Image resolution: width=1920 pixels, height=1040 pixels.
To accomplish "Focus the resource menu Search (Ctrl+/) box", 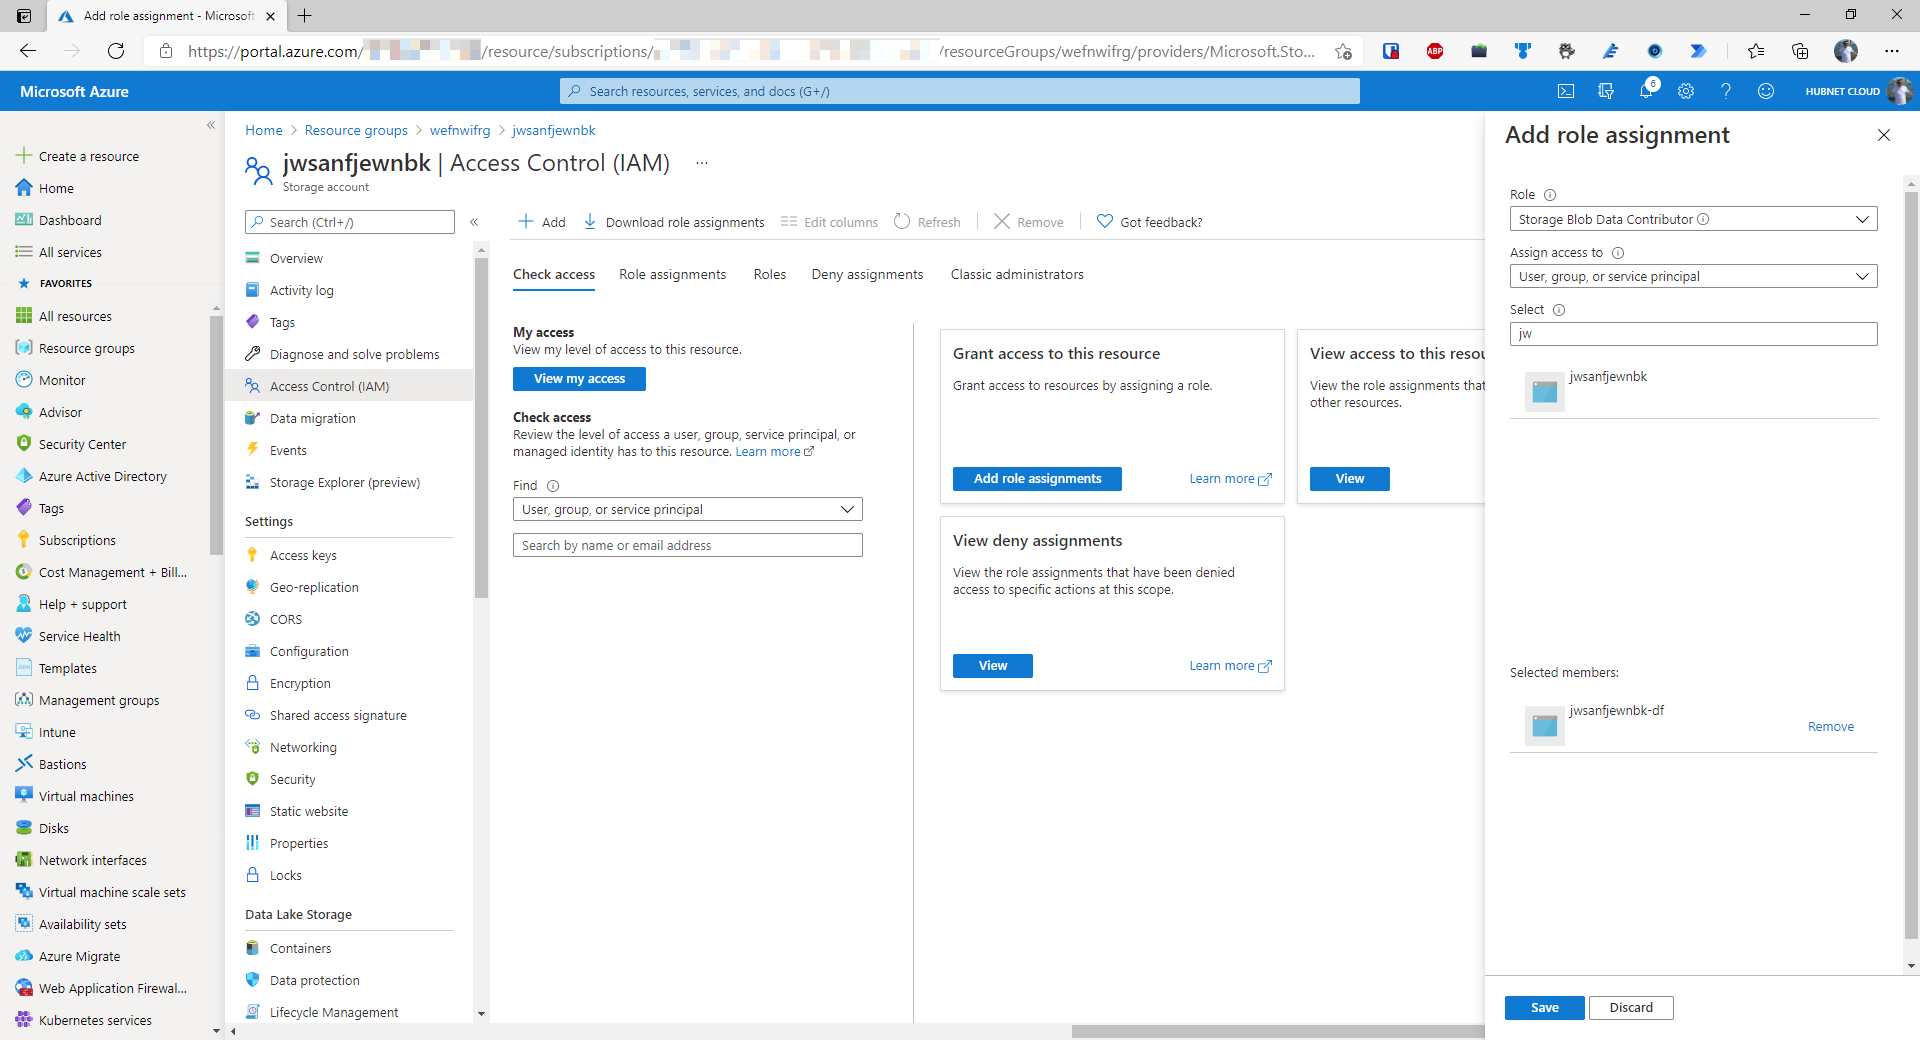I will pyautogui.click(x=350, y=222).
